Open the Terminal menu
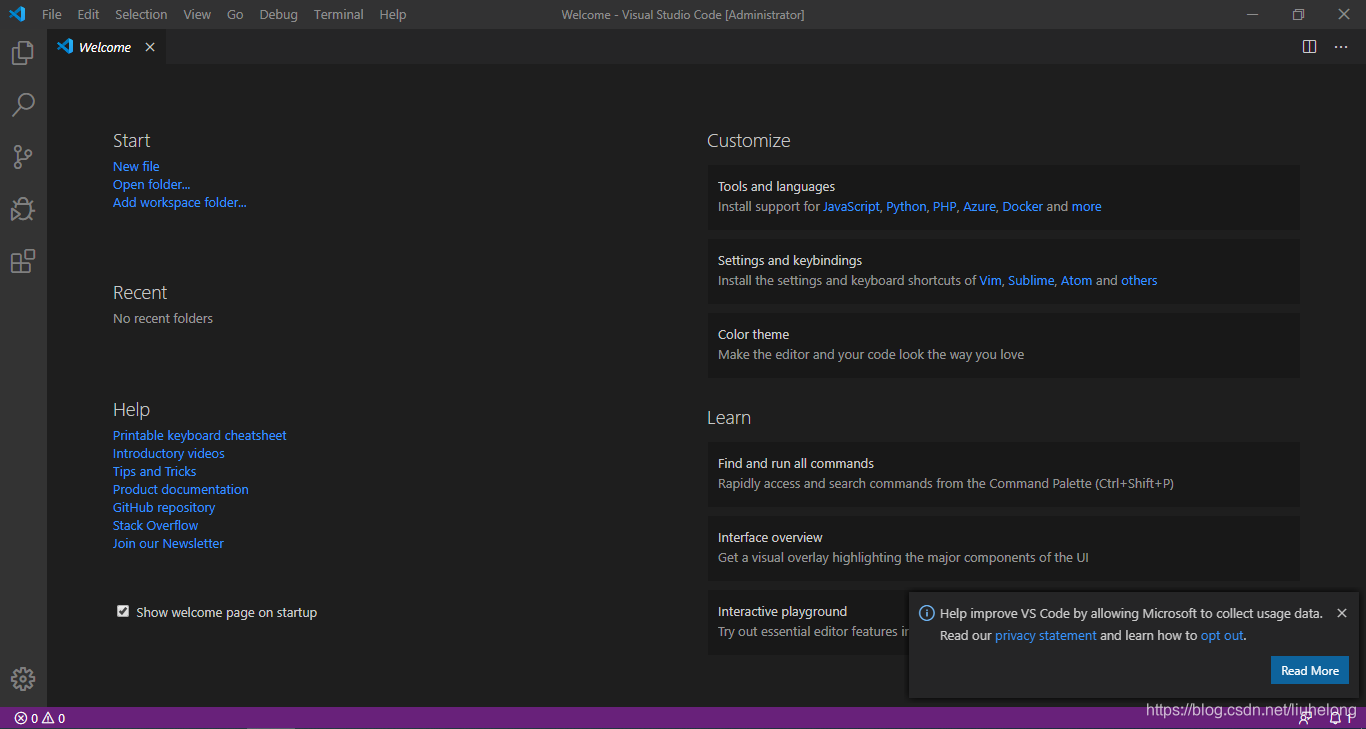Screen dimensions: 1366x729 coord(339,14)
